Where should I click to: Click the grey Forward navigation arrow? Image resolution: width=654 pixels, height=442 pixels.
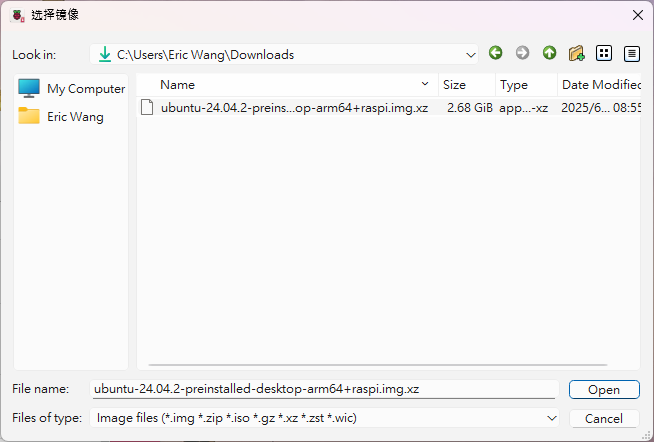pos(522,53)
